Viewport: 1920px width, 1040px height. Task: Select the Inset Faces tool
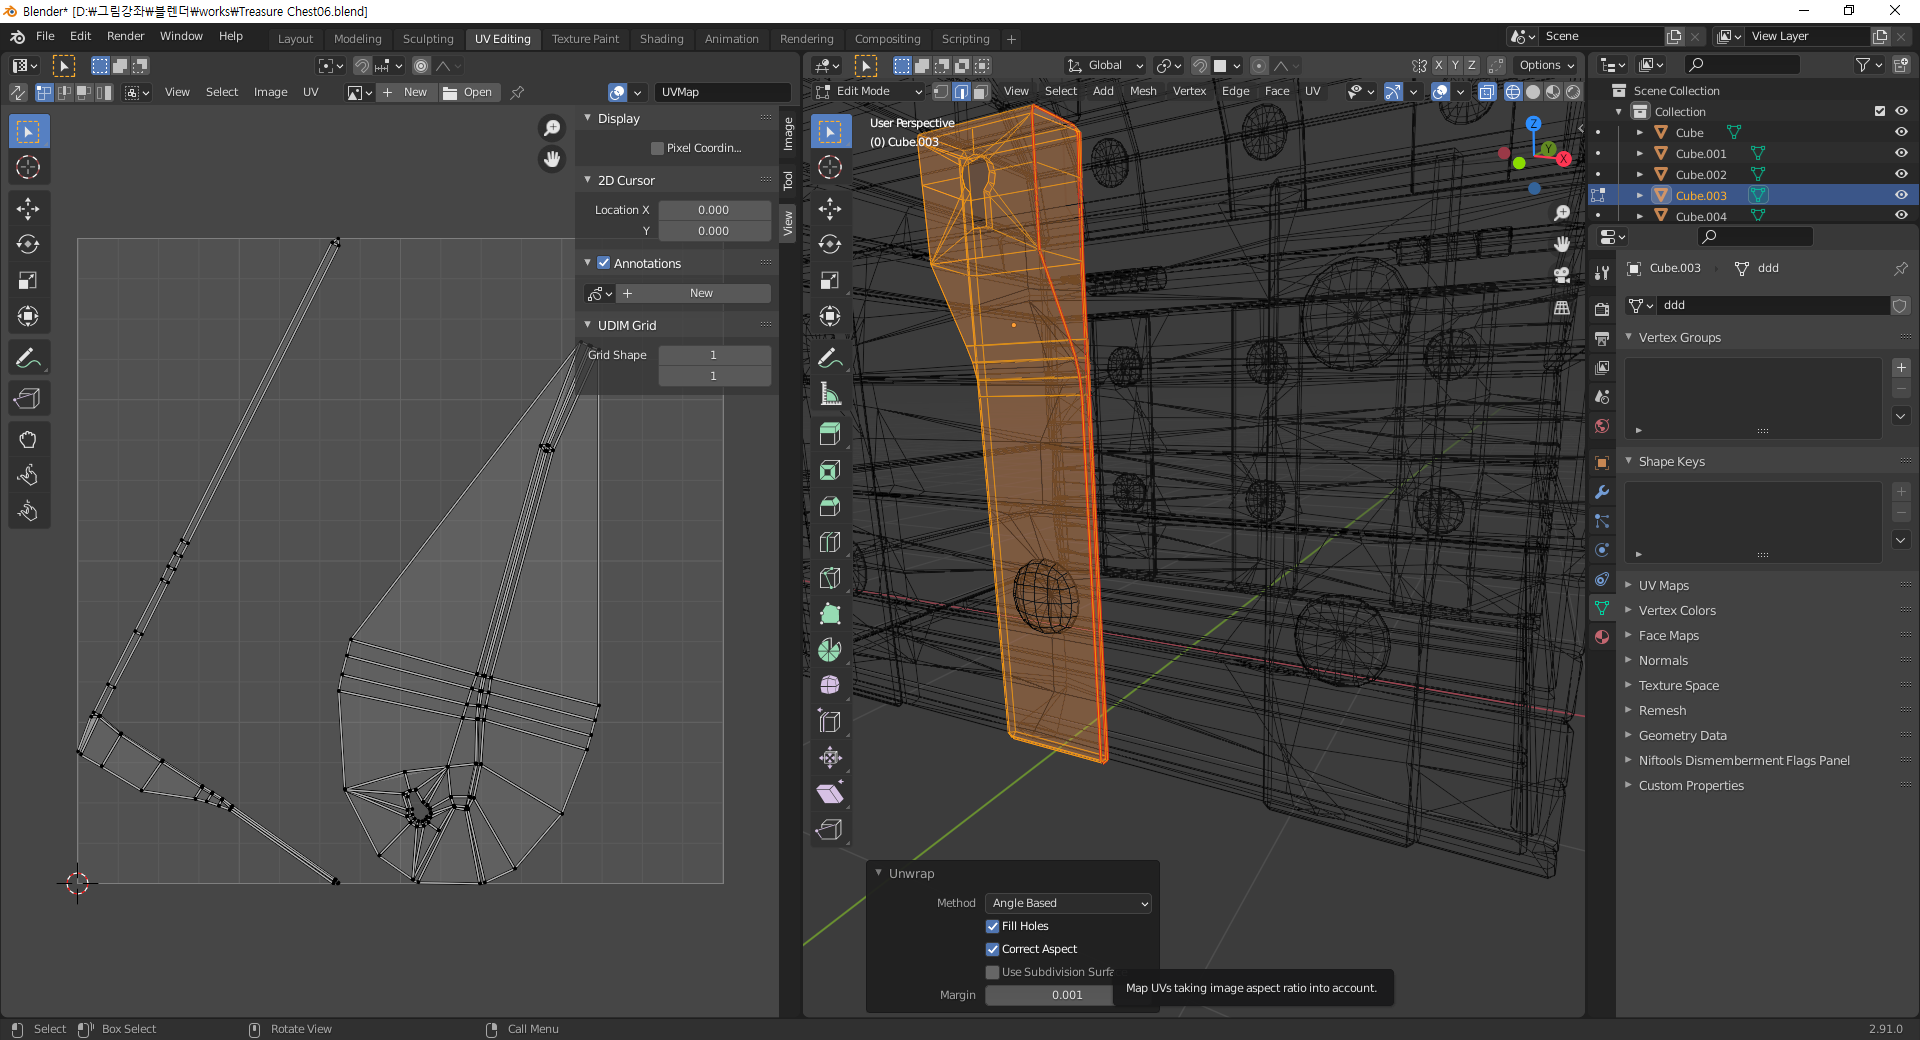(x=830, y=470)
